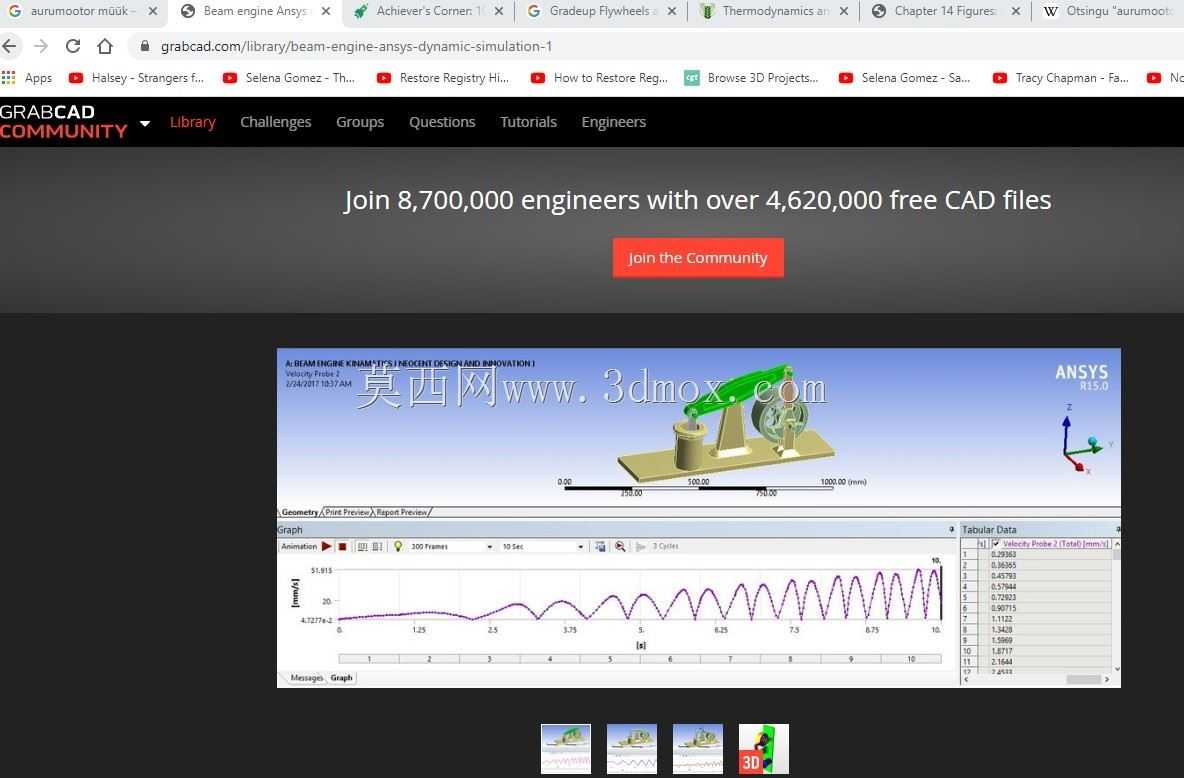
Task: Open the 'Selena Gomez - Sa...' bookmark
Action: (x=905, y=77)
